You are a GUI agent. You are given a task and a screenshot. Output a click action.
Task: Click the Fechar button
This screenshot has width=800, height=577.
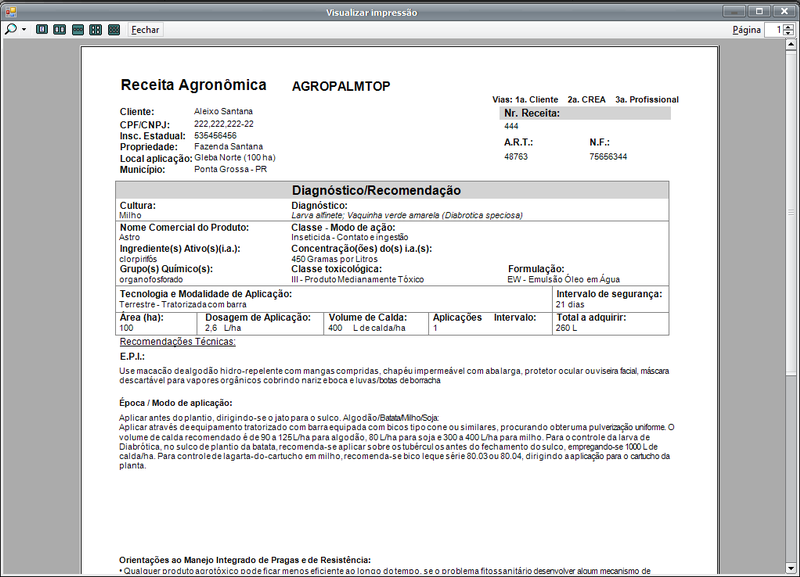tap(145, 30)
